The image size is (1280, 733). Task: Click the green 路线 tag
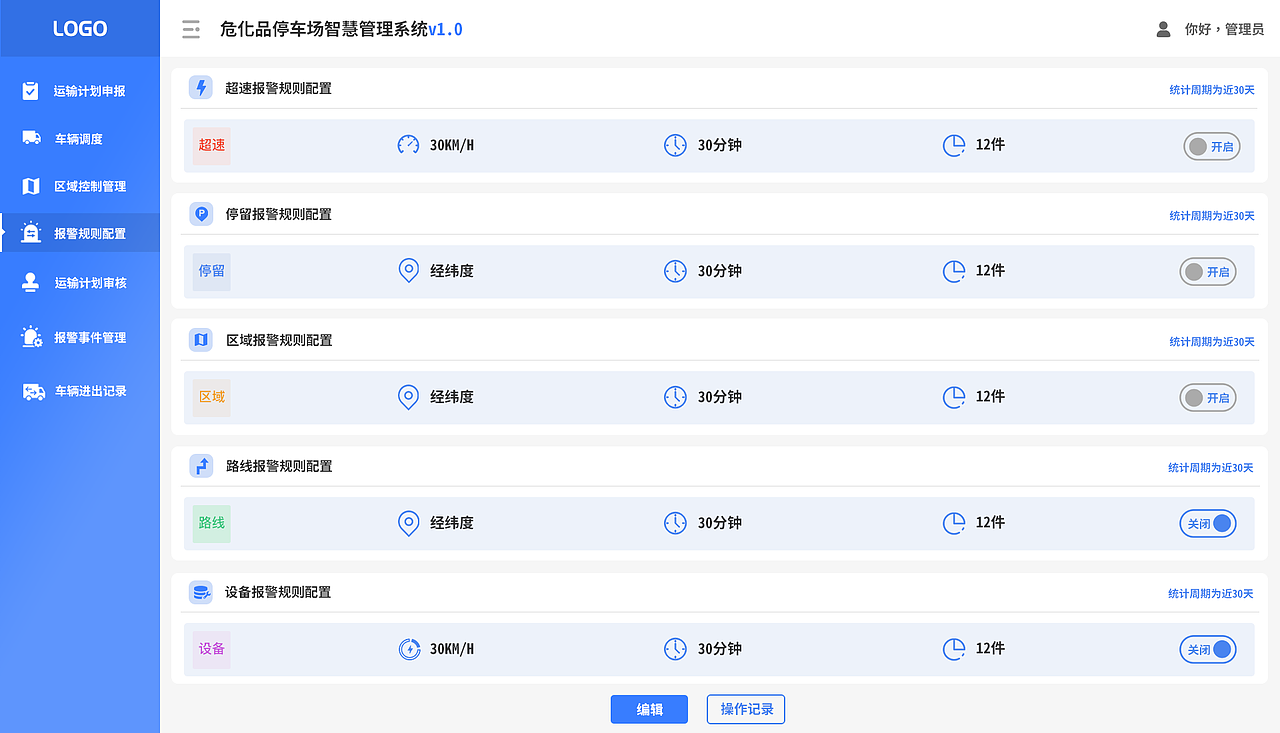coord(212,524)
